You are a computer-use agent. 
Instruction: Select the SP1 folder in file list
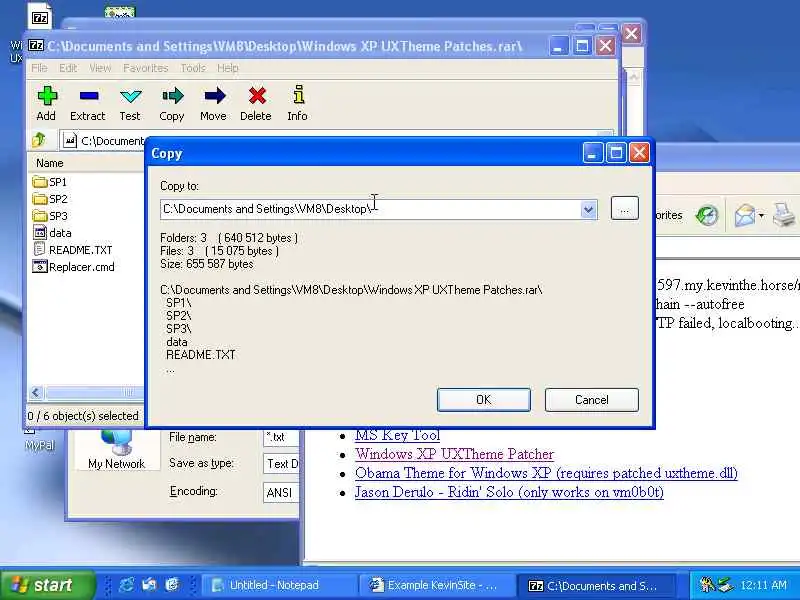[49, 182]
